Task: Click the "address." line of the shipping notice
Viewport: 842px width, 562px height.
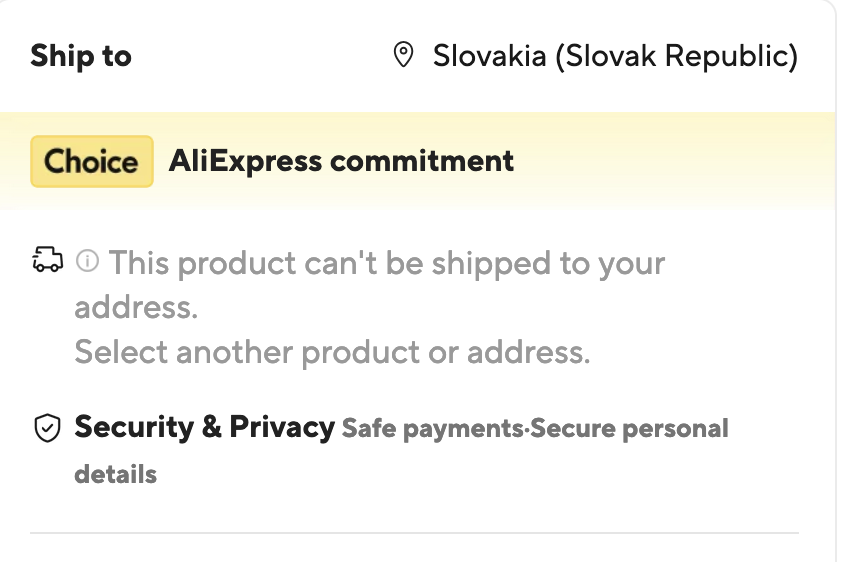Action: pos(136,307)
